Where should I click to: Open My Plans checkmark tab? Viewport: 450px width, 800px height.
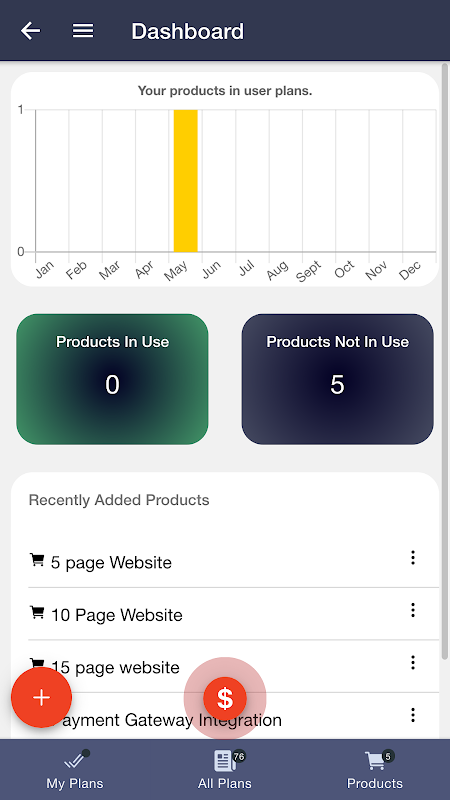[x=75, y=769]
